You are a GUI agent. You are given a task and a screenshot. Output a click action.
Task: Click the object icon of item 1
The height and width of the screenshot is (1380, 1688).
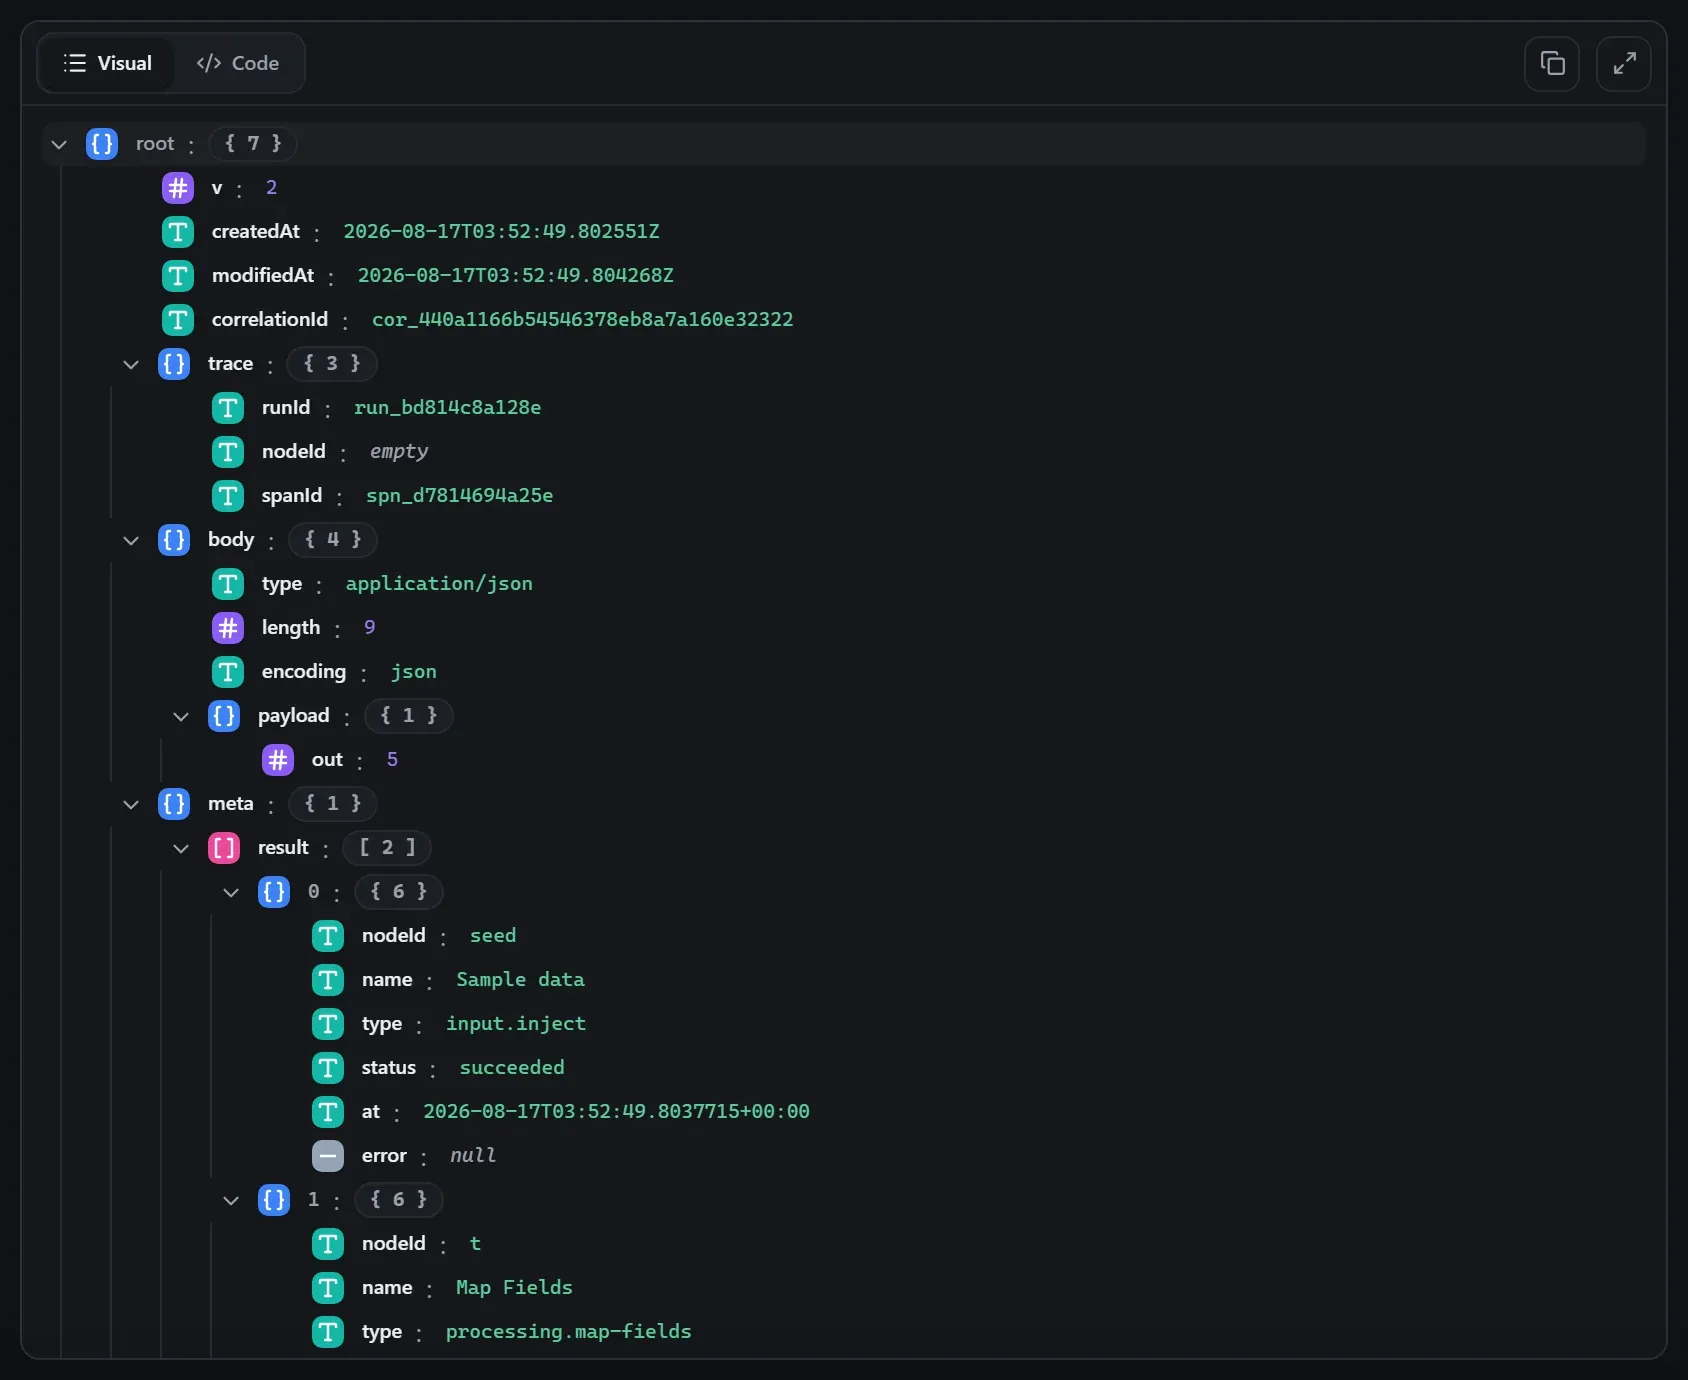(x=274, y=1200)
